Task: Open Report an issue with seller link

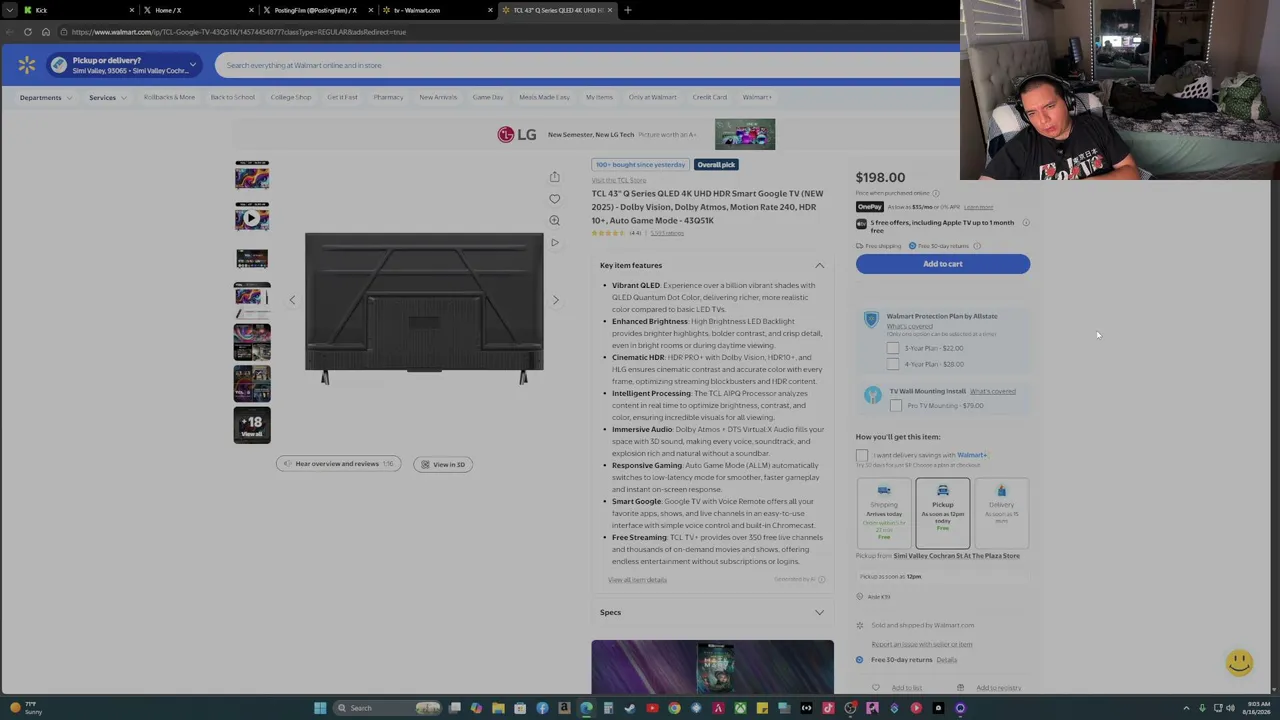Action: (921, 644)
